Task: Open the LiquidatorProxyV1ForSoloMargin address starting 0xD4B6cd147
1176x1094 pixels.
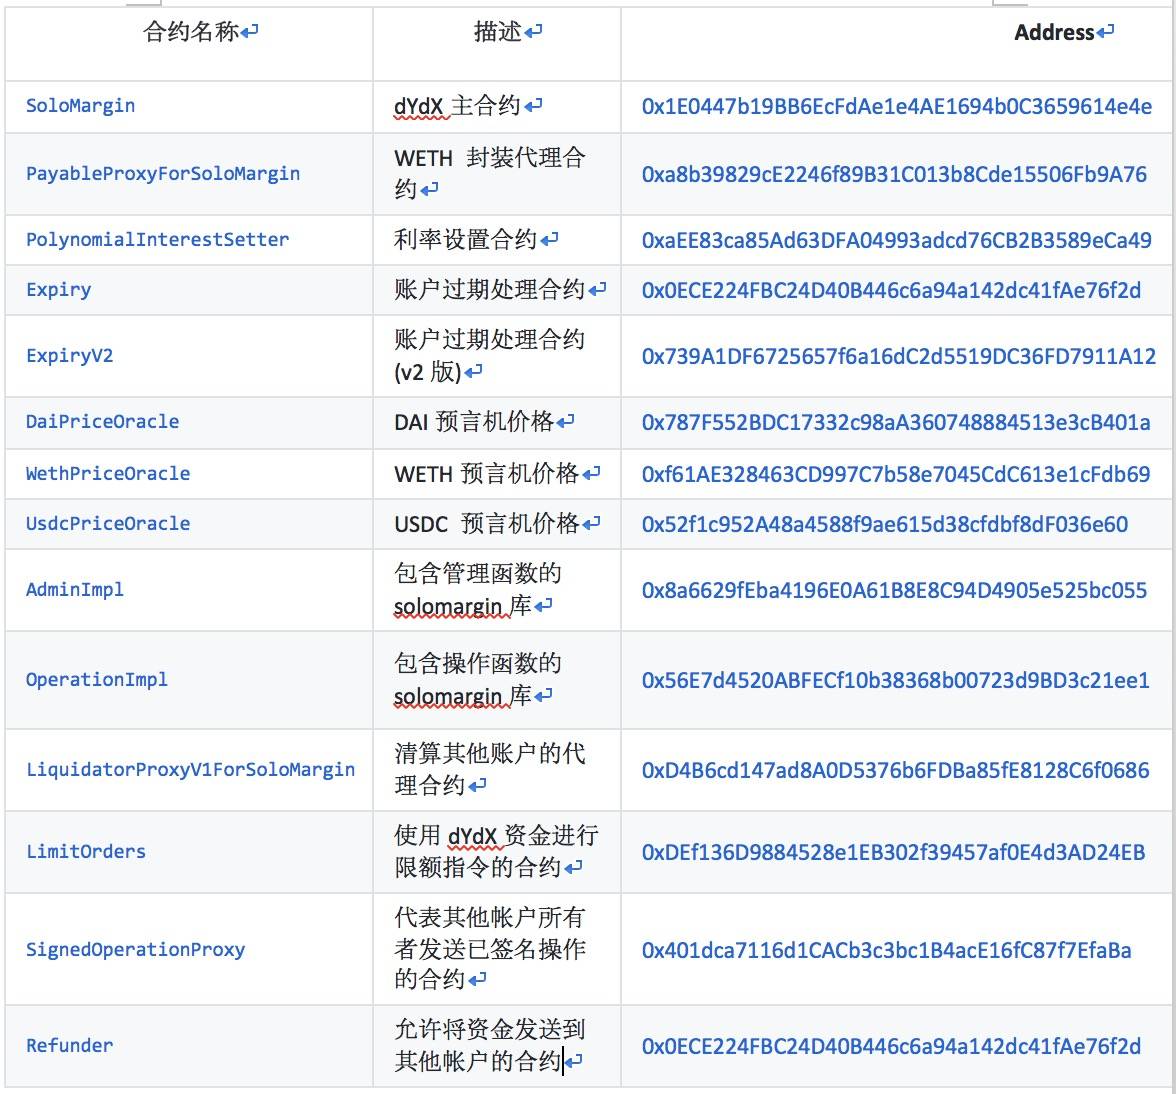Action: click(896, 771)
